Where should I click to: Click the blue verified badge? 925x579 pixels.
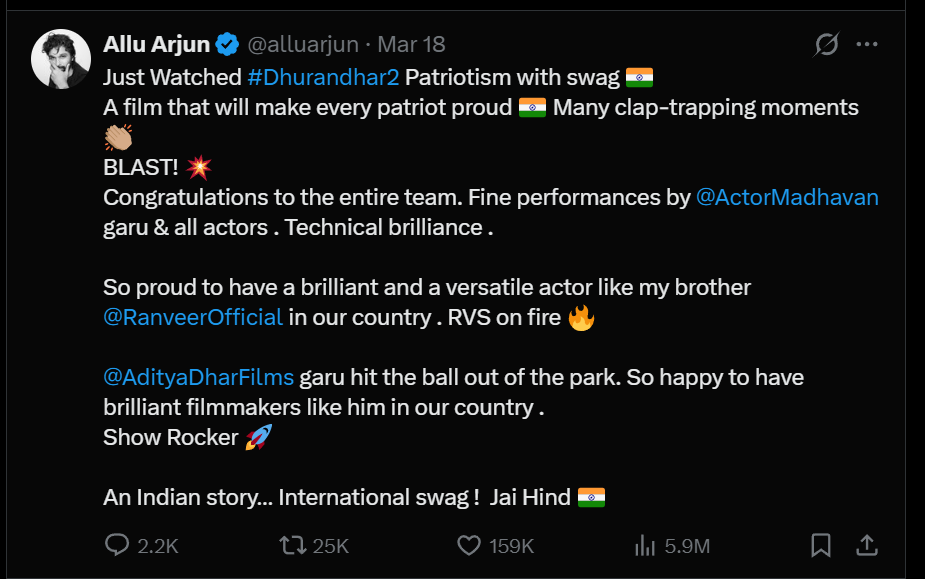(x=228, y=45)
